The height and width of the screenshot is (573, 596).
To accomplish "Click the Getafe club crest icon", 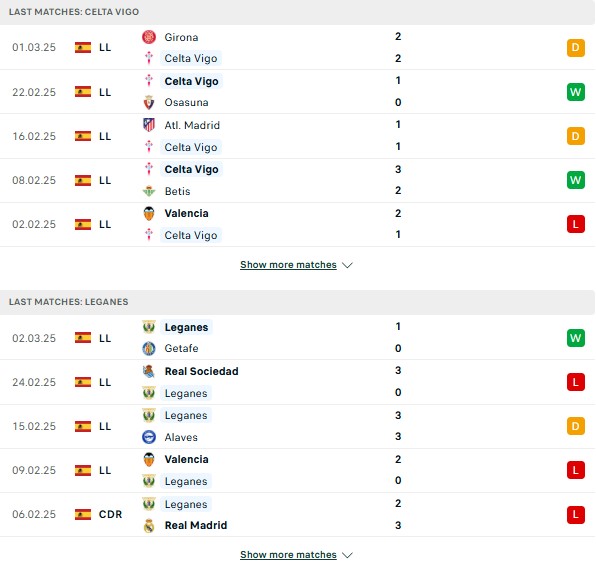I will click(149, 348).
